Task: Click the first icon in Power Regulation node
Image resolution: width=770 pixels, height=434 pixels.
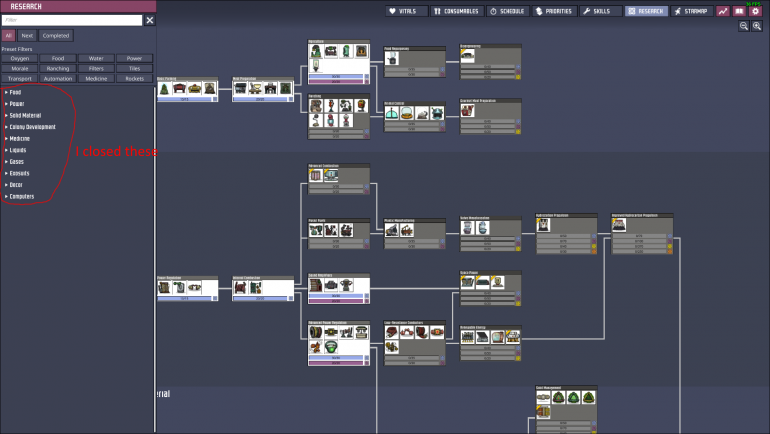Action: pyautogui.click(x=165, y=287)
